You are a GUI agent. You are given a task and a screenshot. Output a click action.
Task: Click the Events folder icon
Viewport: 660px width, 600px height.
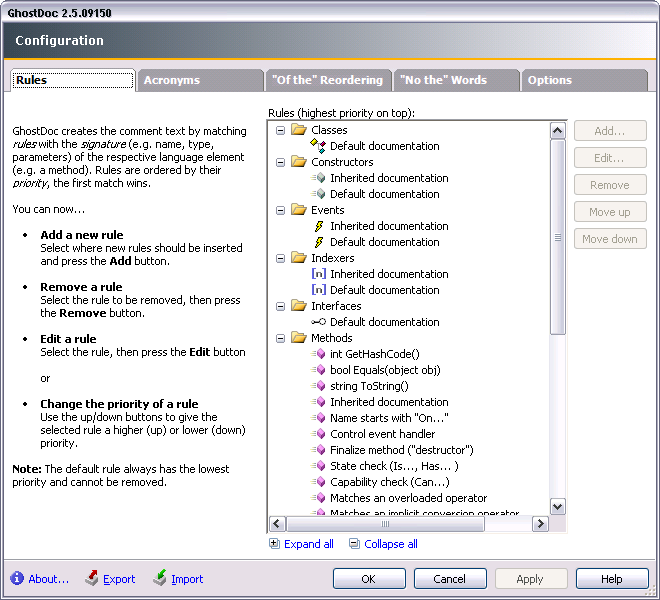[299, 209]
